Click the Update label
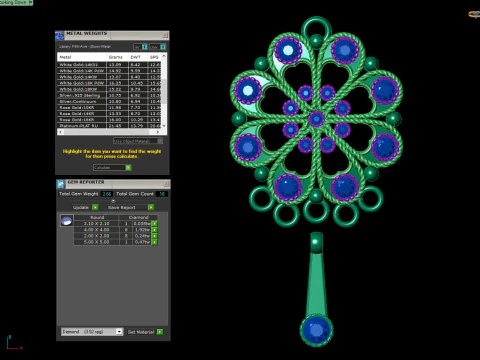 point(81,207)
